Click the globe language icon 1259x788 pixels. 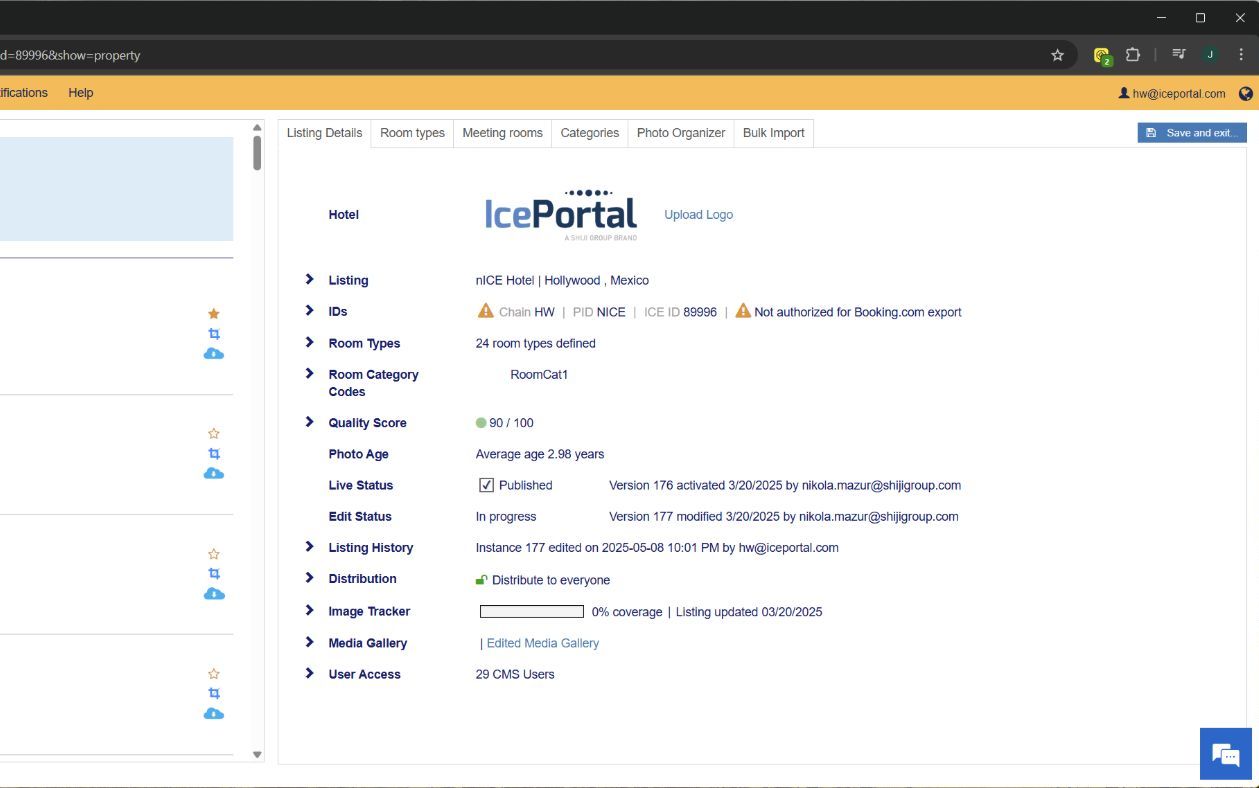[x=1245, y=93]
